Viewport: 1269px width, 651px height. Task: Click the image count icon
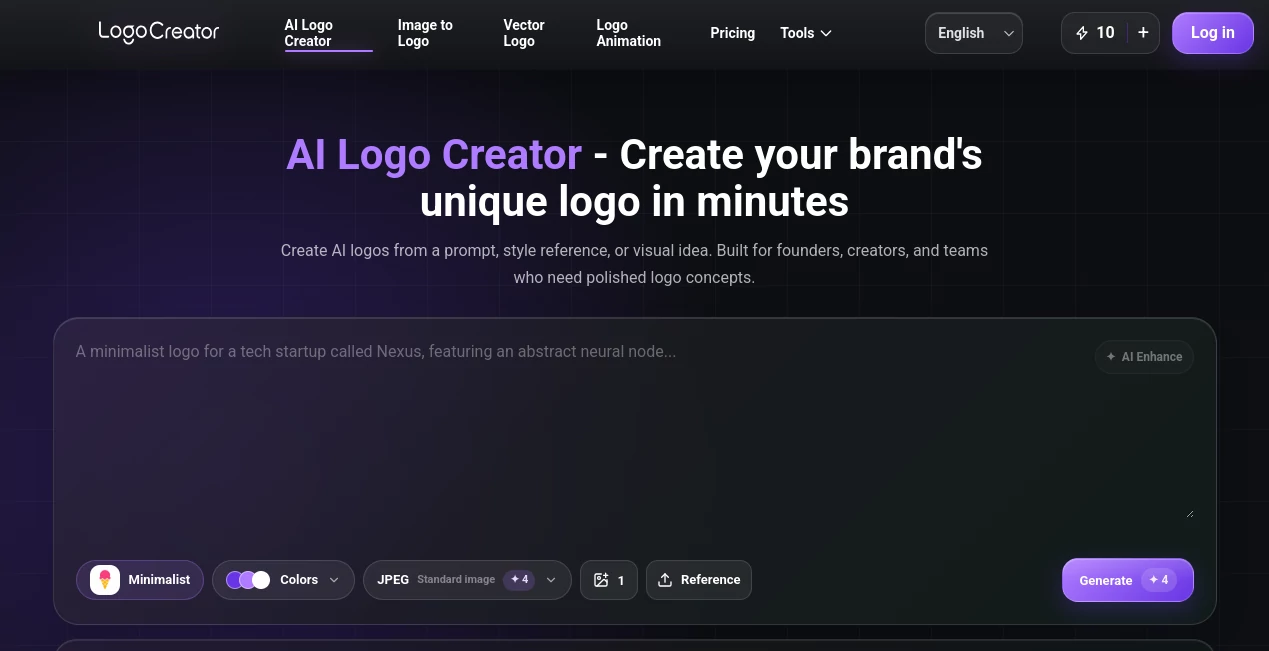click(601, 580)
